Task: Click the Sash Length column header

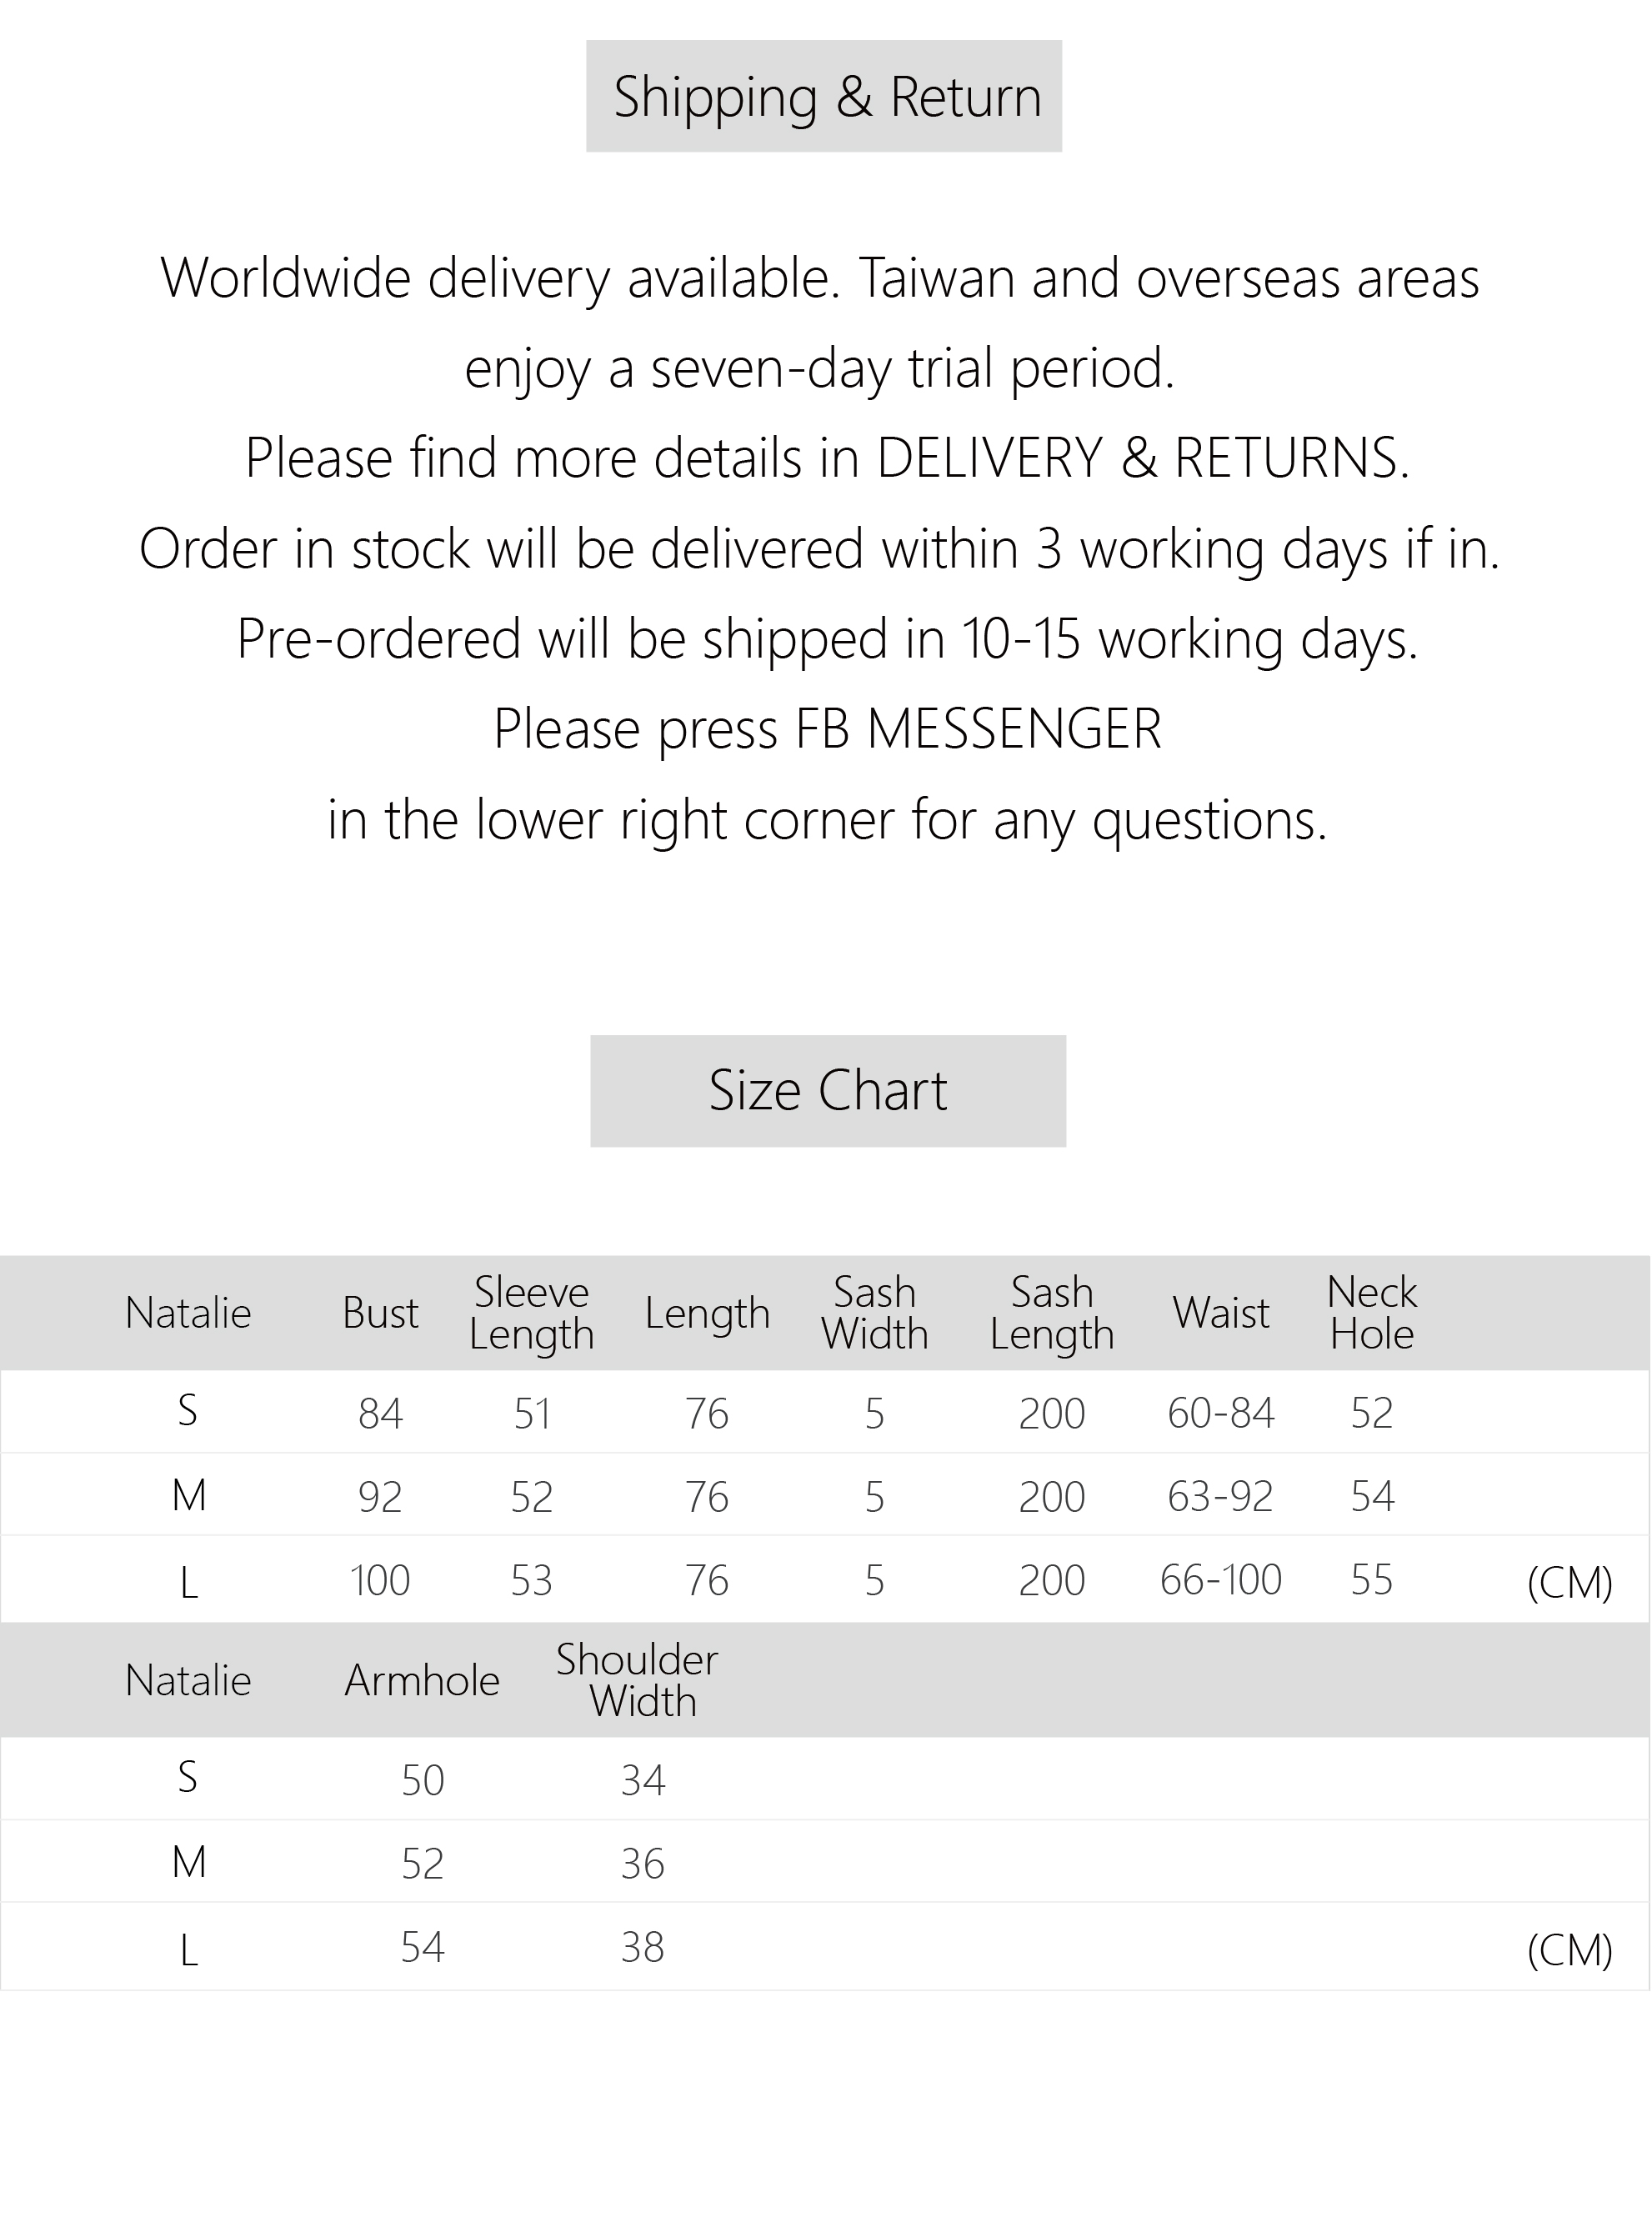Action: [x=1051, y=1313]
